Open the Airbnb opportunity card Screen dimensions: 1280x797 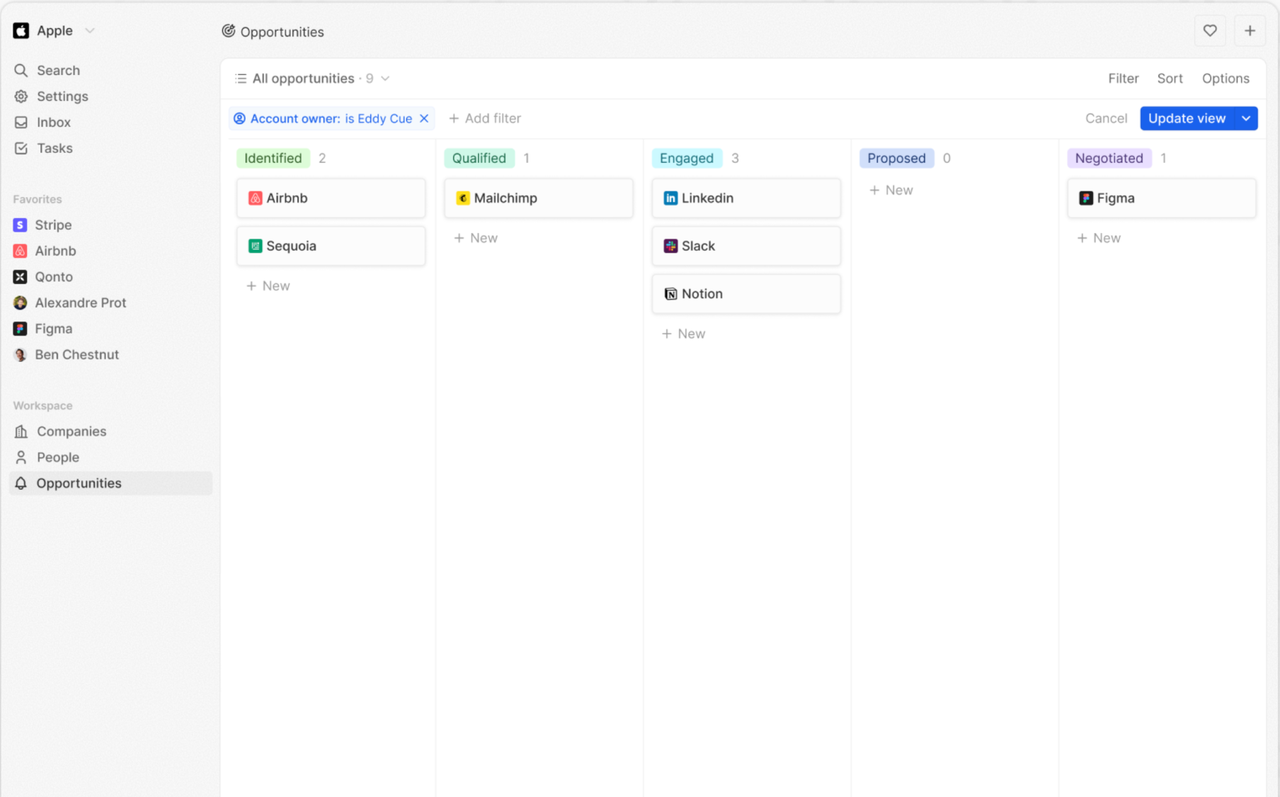tap(331, 199)
